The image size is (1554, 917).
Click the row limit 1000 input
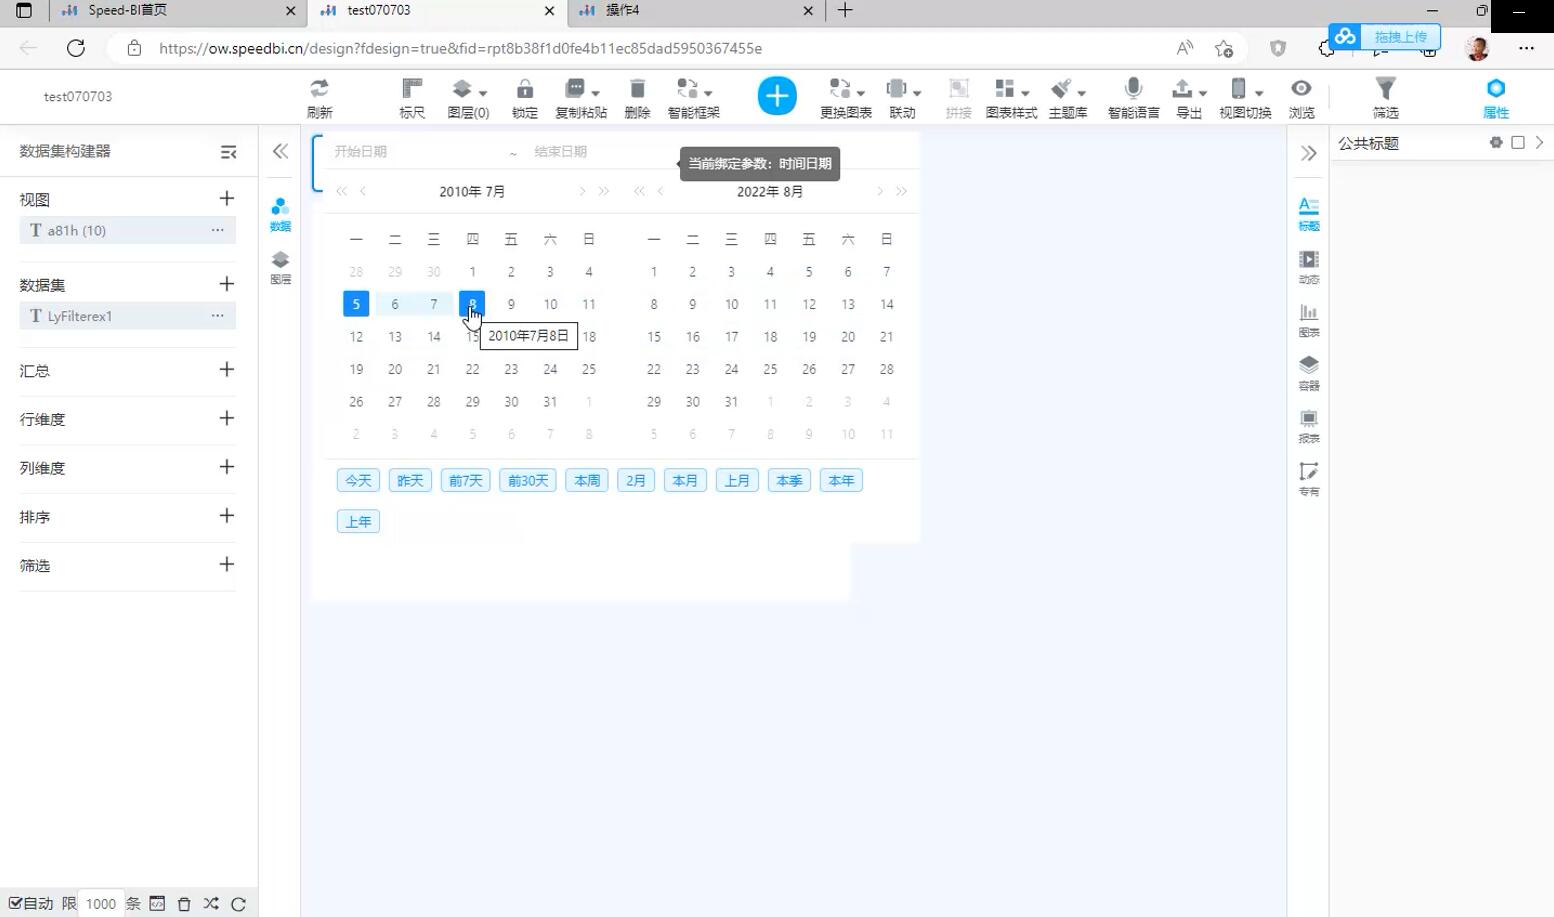tap(101, 904)
